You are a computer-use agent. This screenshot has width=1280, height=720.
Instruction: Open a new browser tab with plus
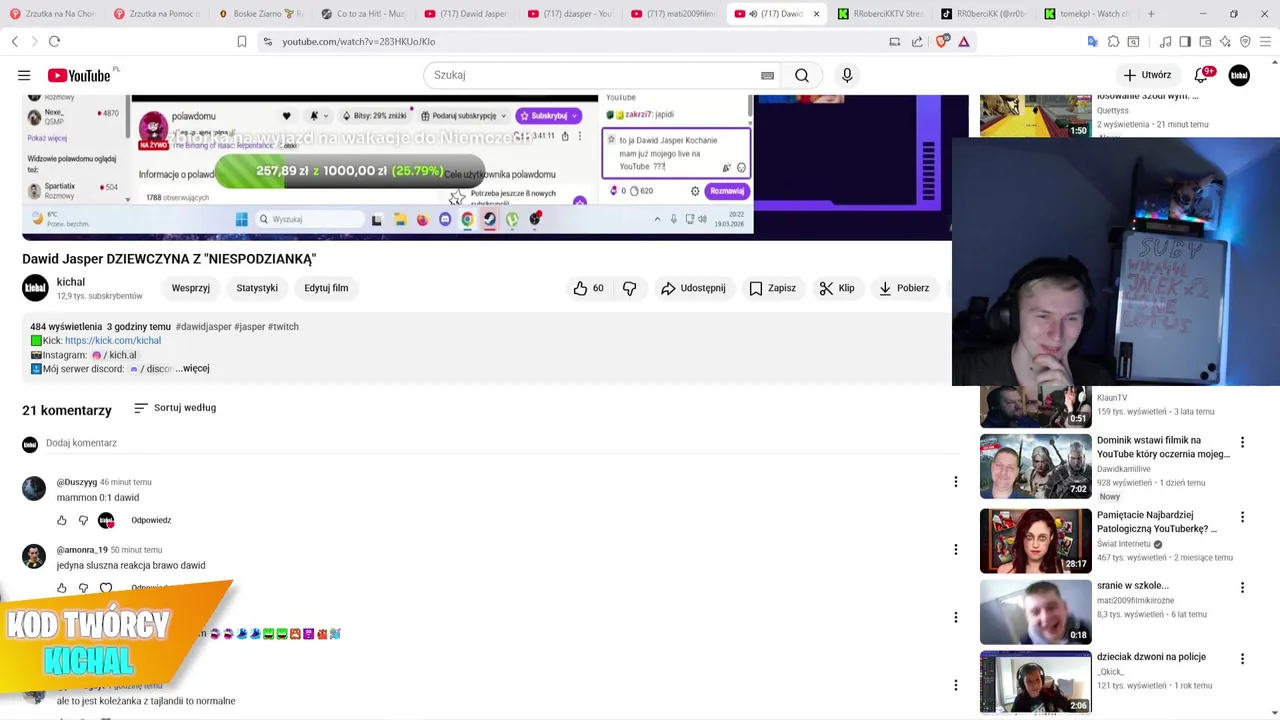[1151, 14]
